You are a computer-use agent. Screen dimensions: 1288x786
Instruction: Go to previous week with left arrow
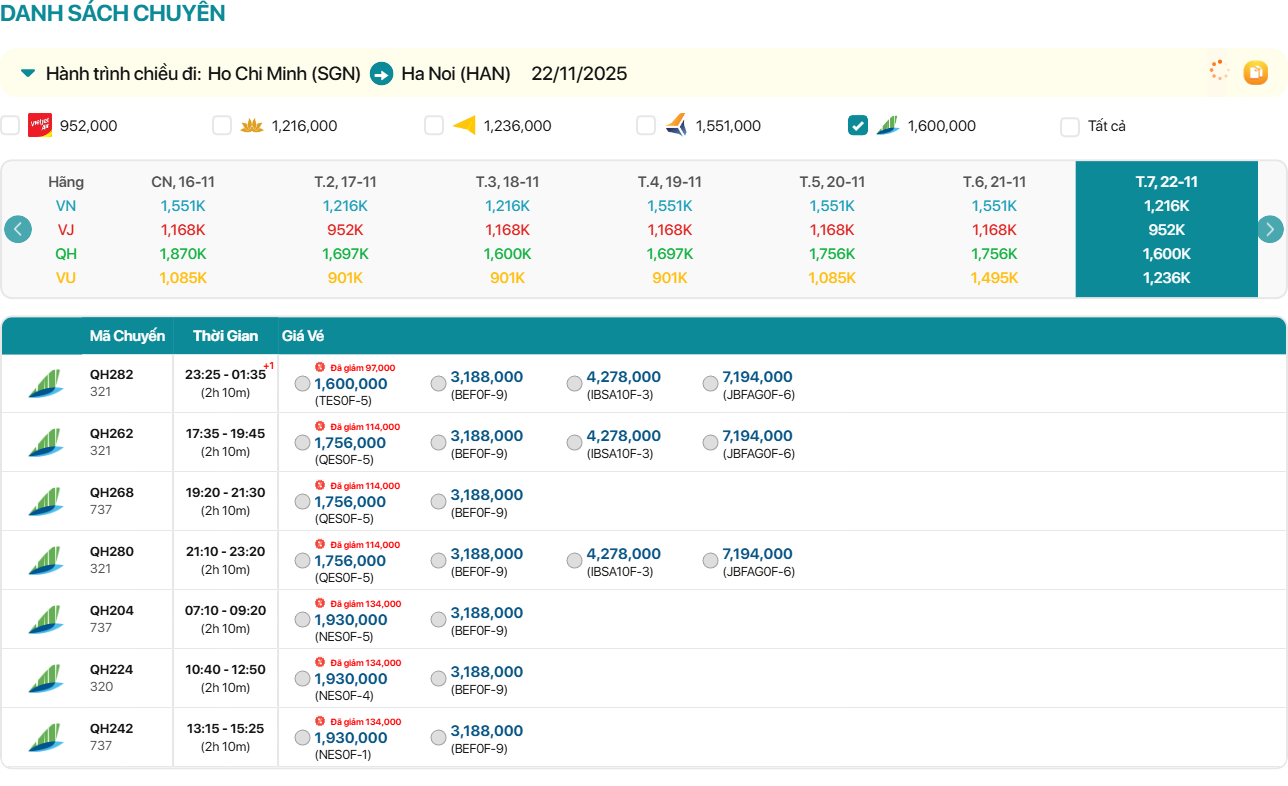(18, 229)
